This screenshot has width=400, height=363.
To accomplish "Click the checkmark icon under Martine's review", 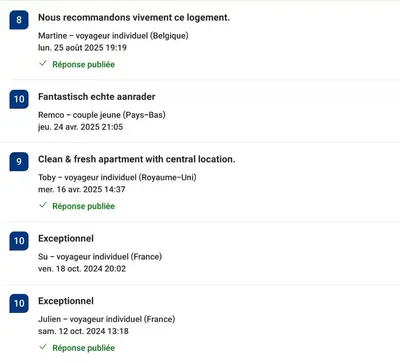I will click(43, 63).
